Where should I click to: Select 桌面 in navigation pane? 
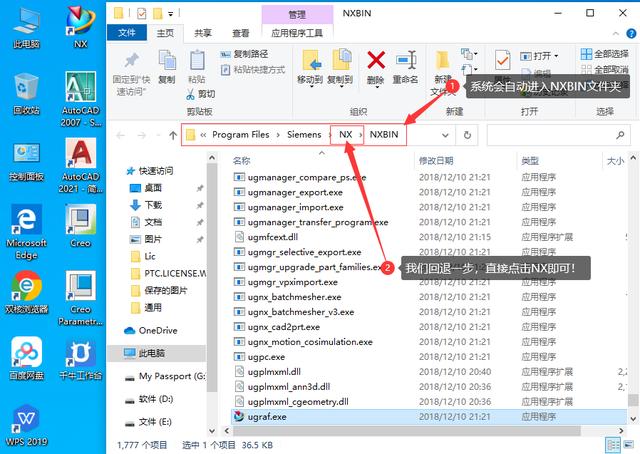[146, 188]
